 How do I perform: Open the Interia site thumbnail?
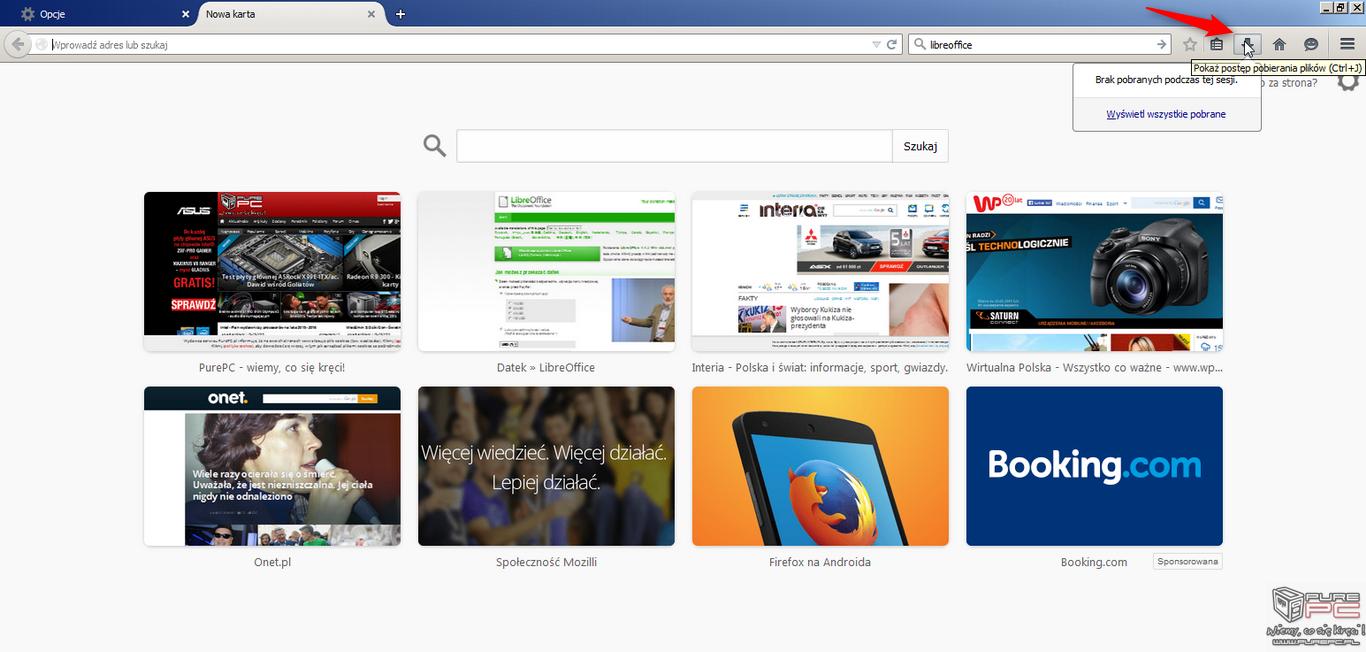(820, 271)
